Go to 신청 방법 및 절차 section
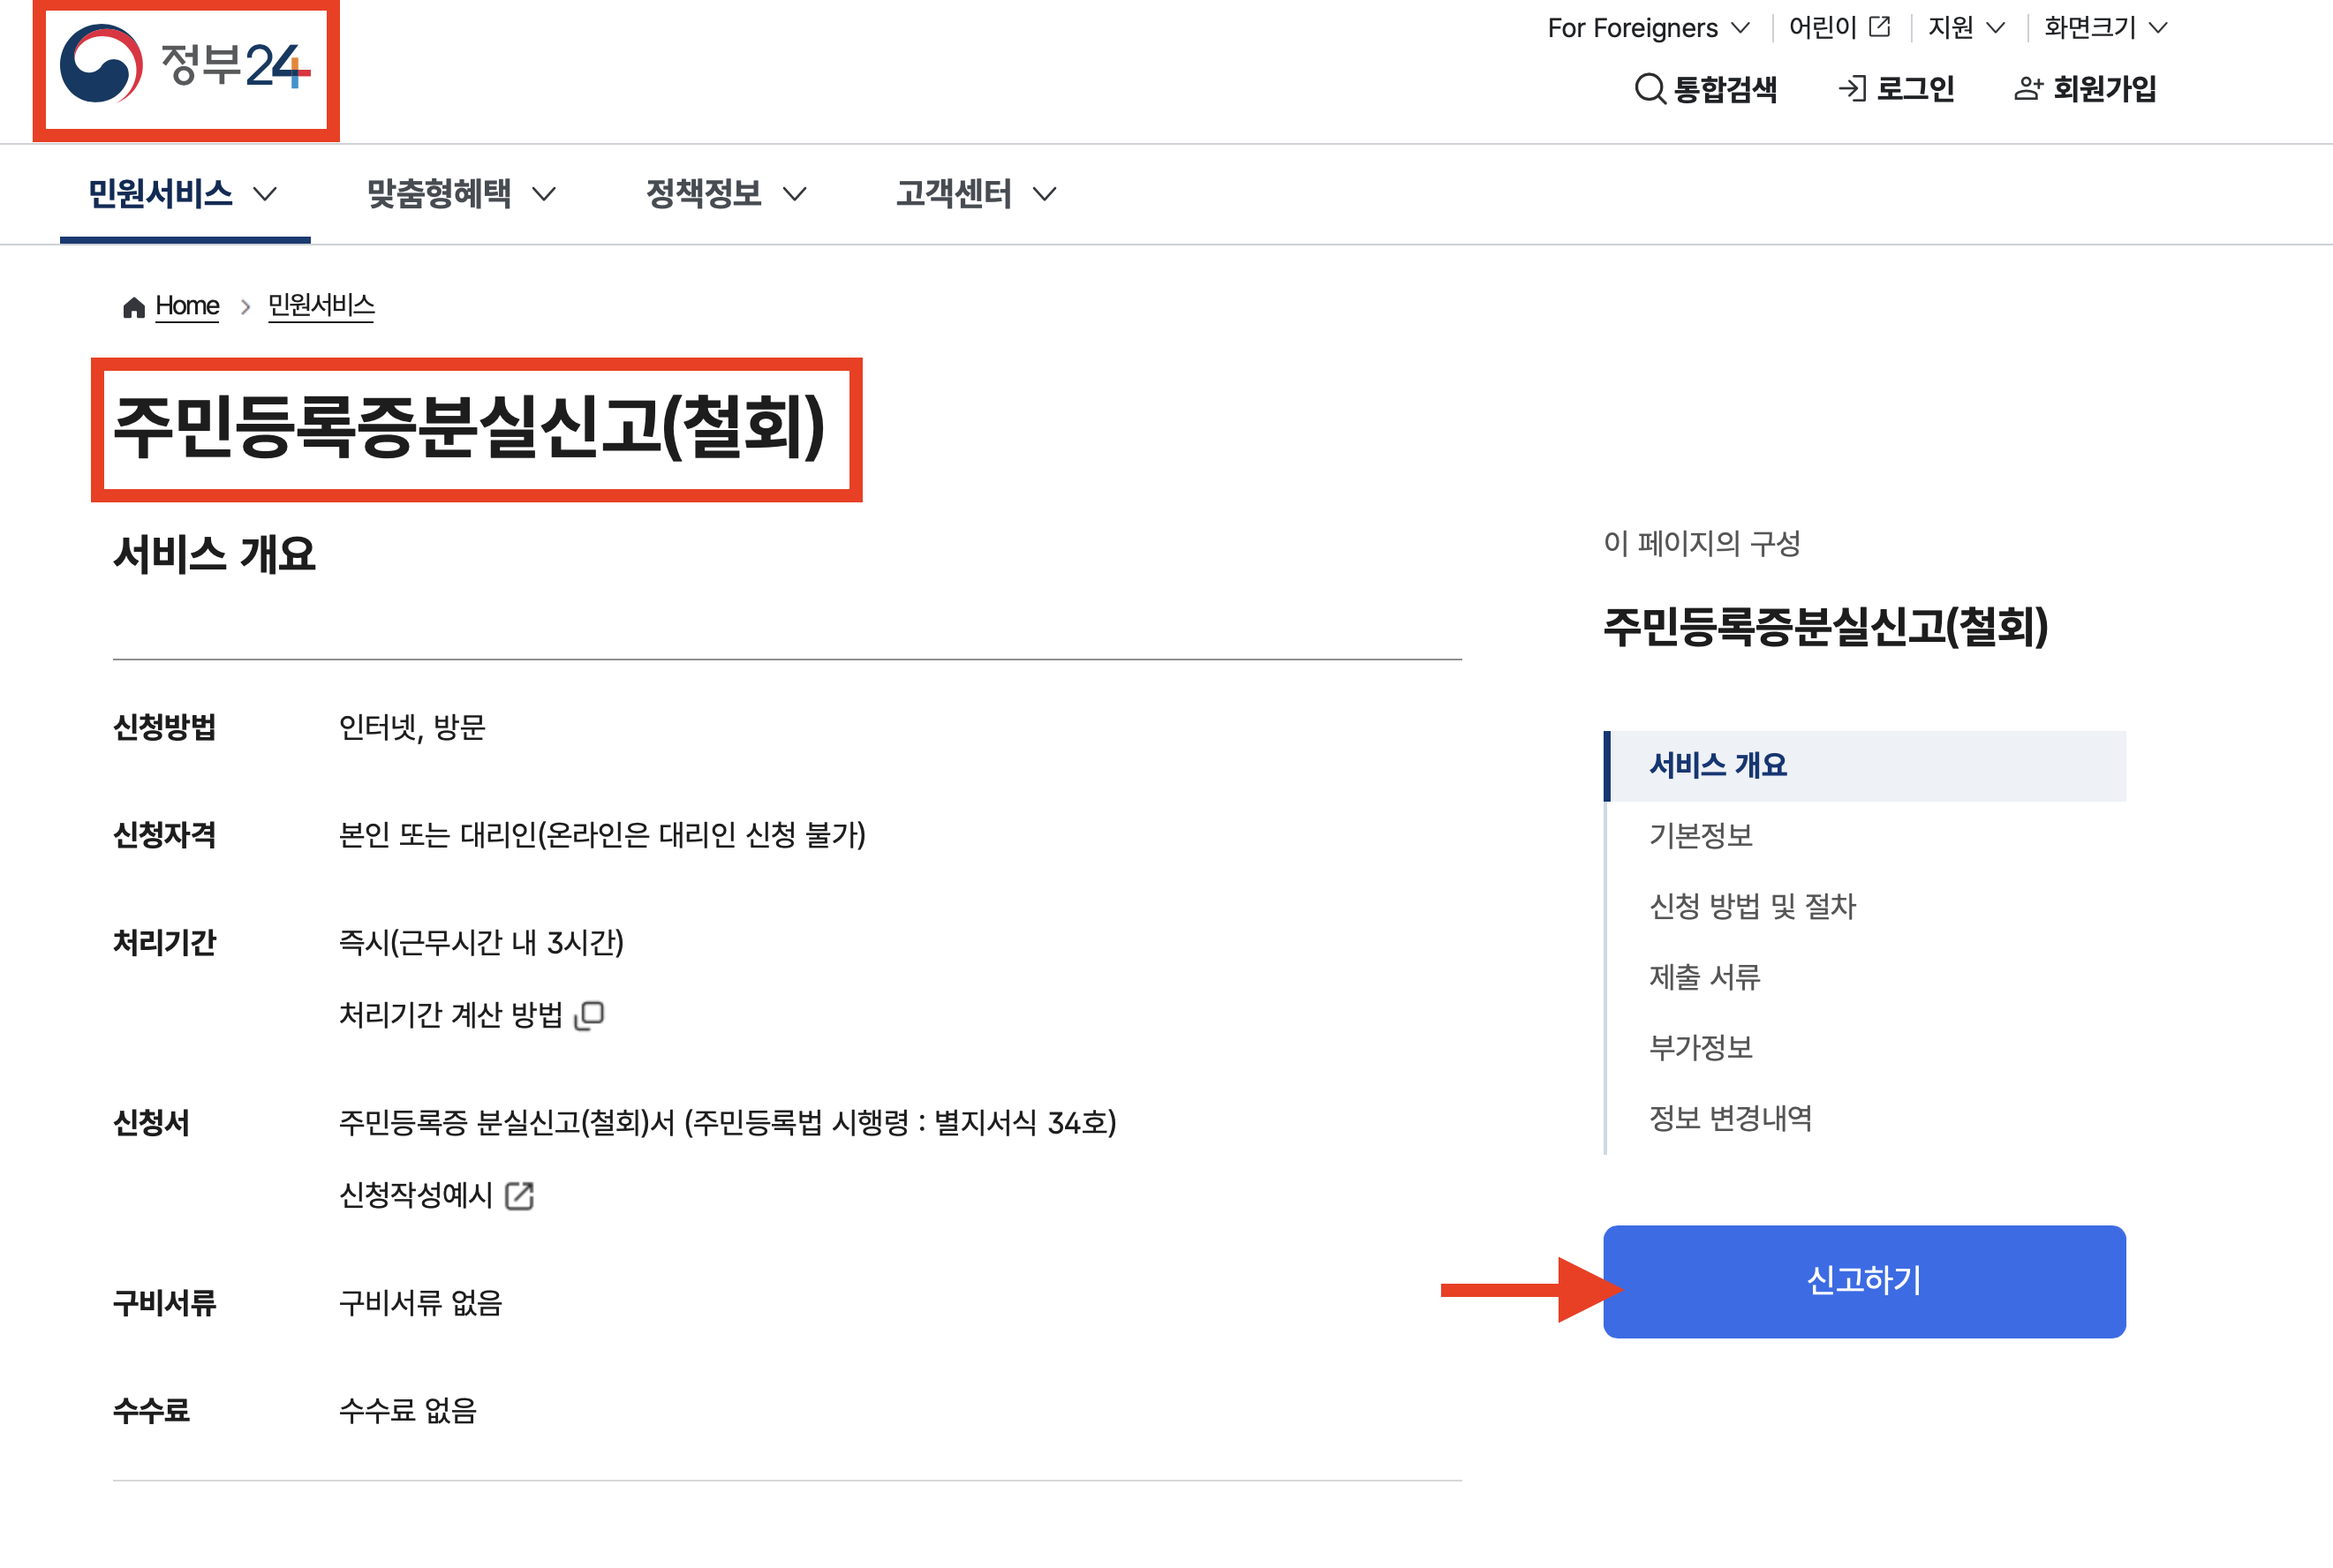Image resolution: width=2333 pixels, height=1568 pixels. [x=1752, y=906]
